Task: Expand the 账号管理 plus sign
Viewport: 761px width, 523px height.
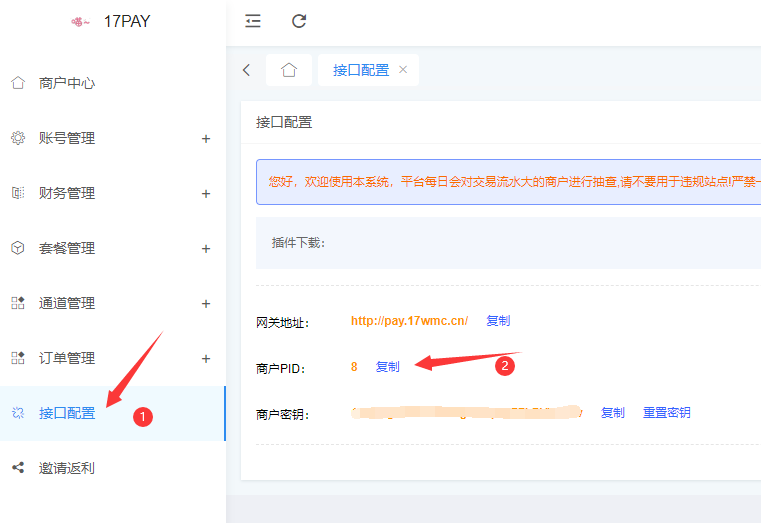Action: coord(206,139)
